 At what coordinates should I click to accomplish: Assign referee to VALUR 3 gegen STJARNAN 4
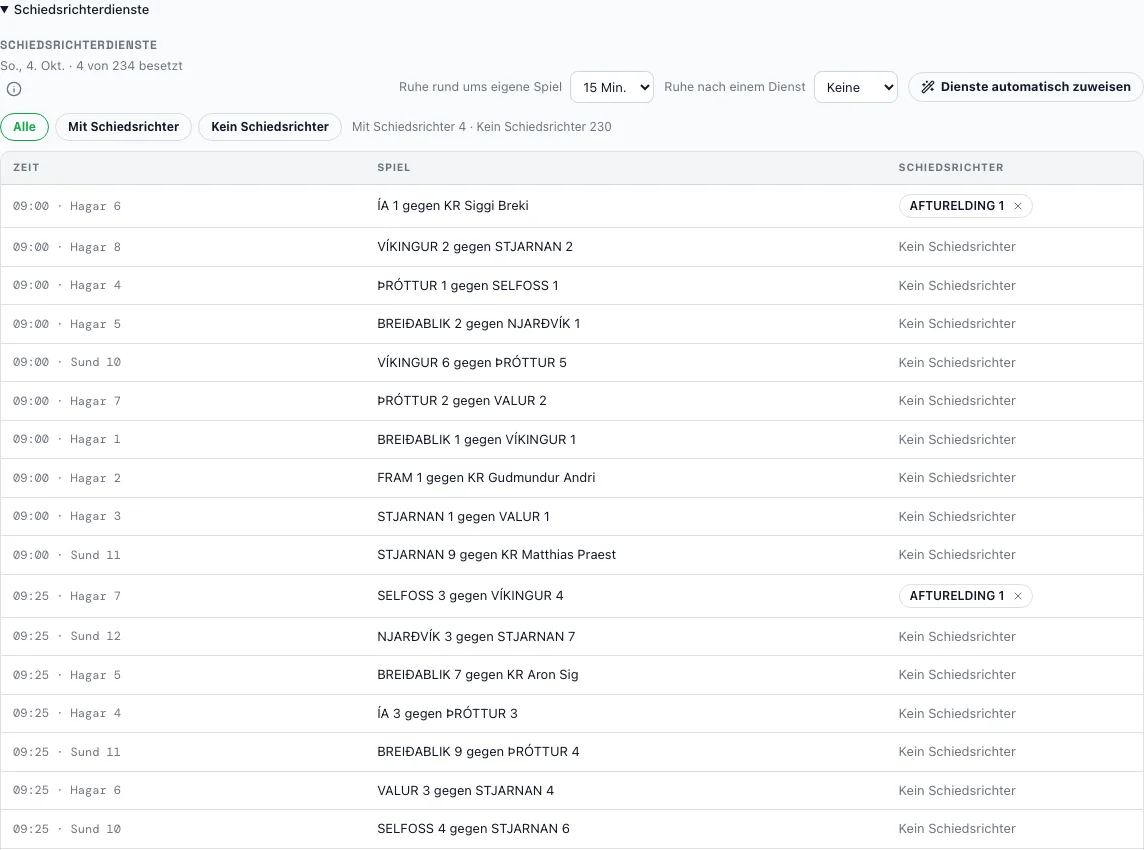click(956, 790)
